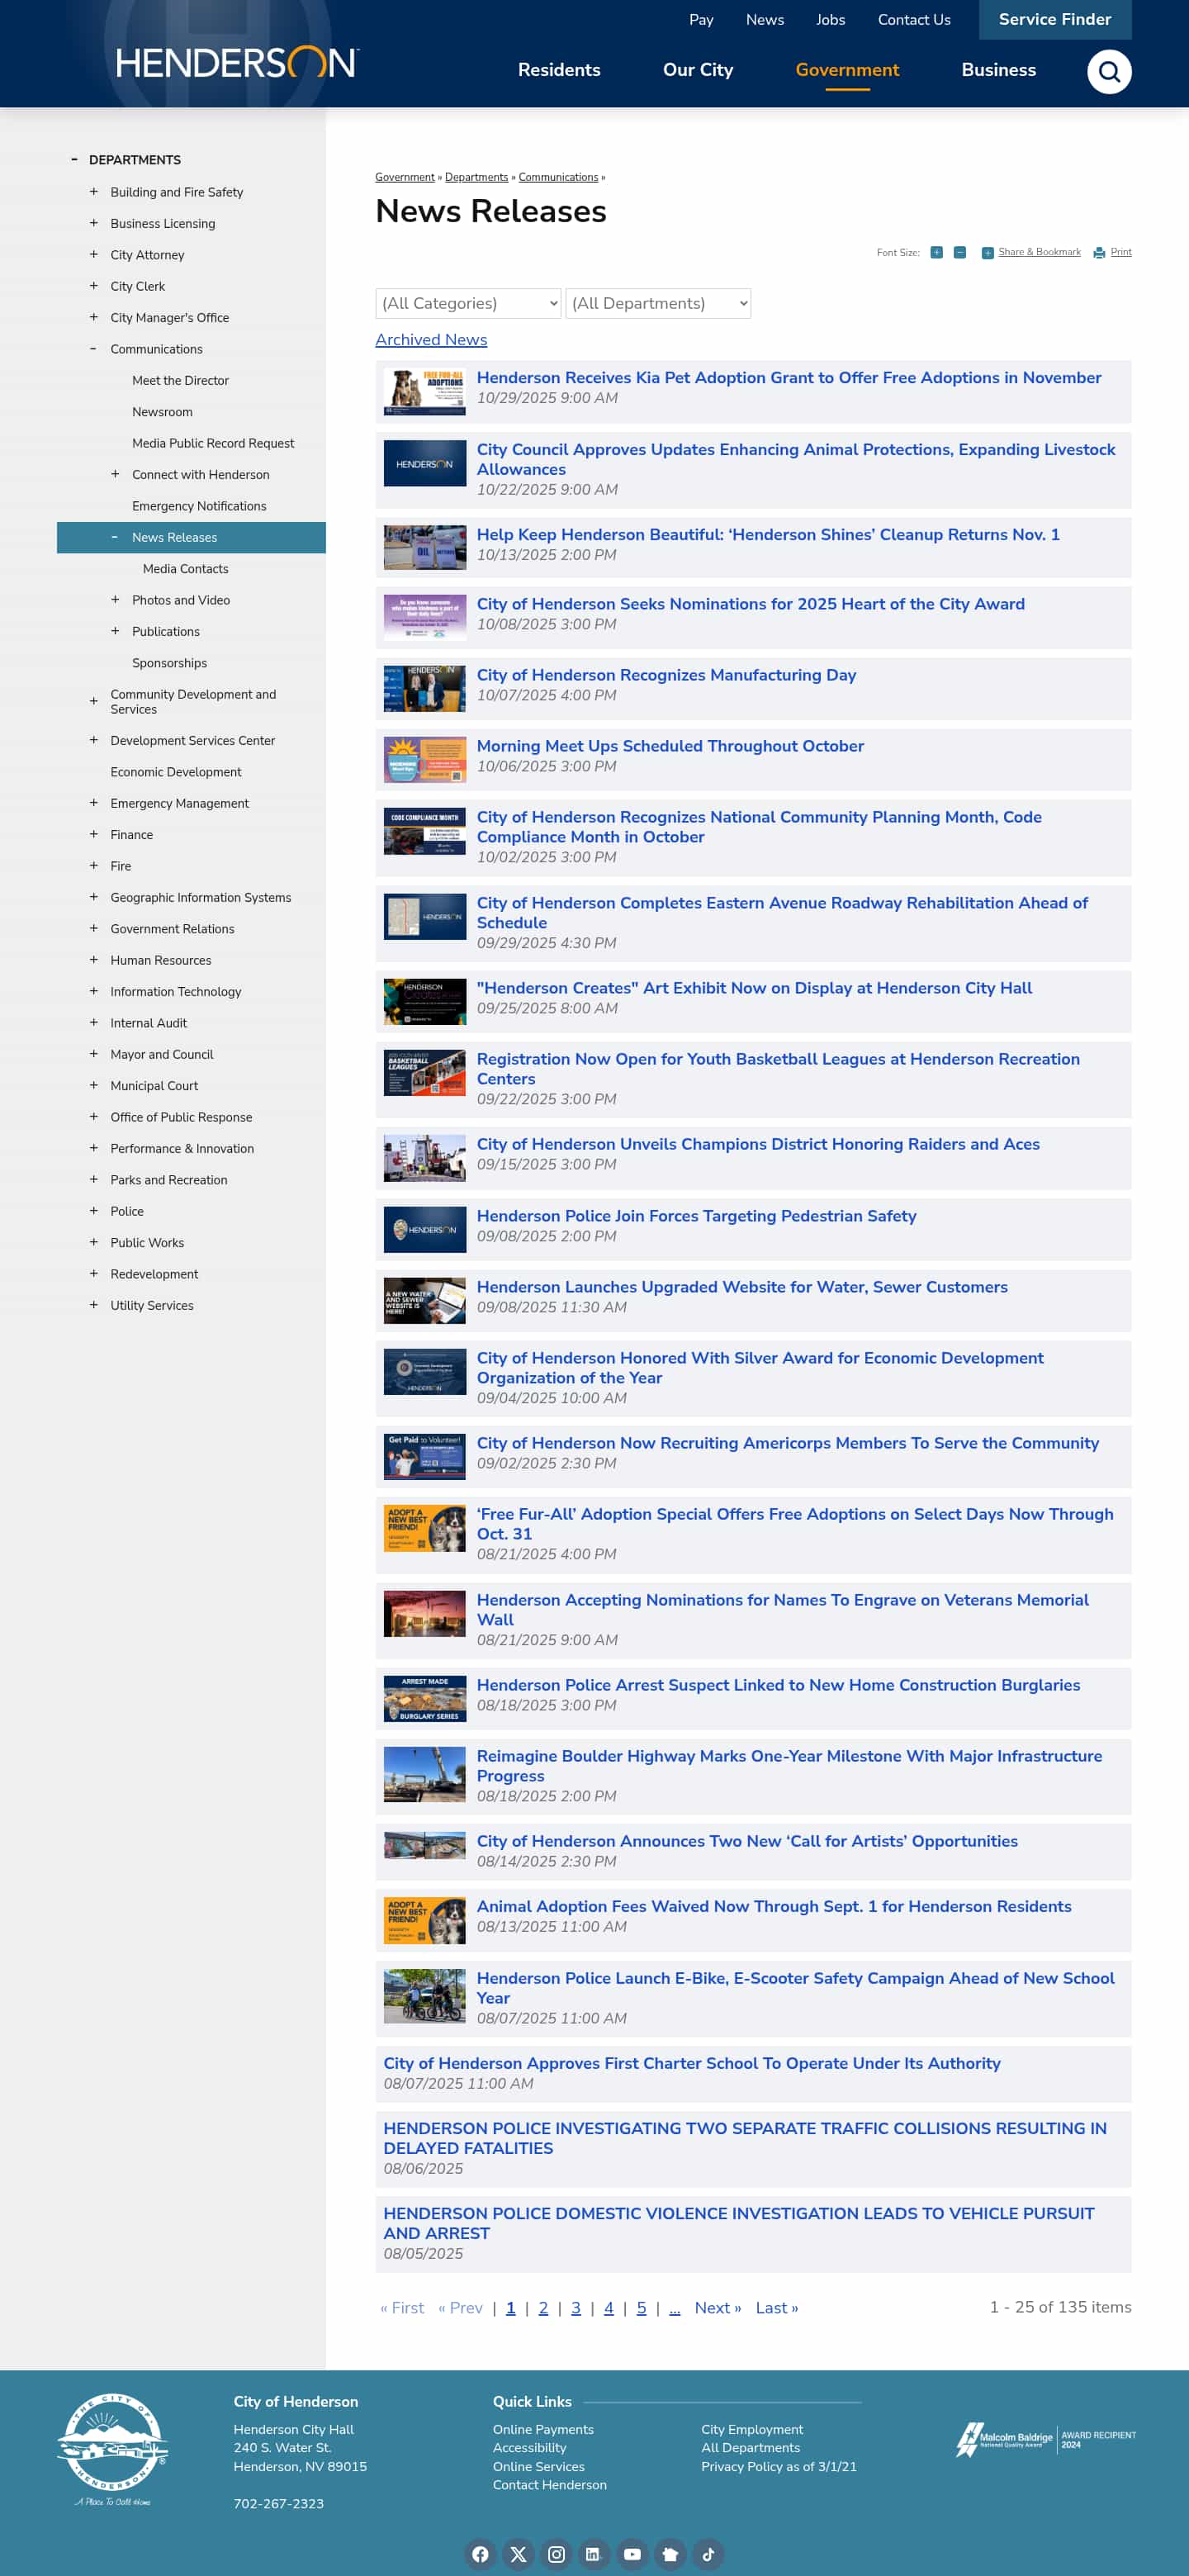Open the Our City main menu

pyautogui.click(x=698, y=70)
